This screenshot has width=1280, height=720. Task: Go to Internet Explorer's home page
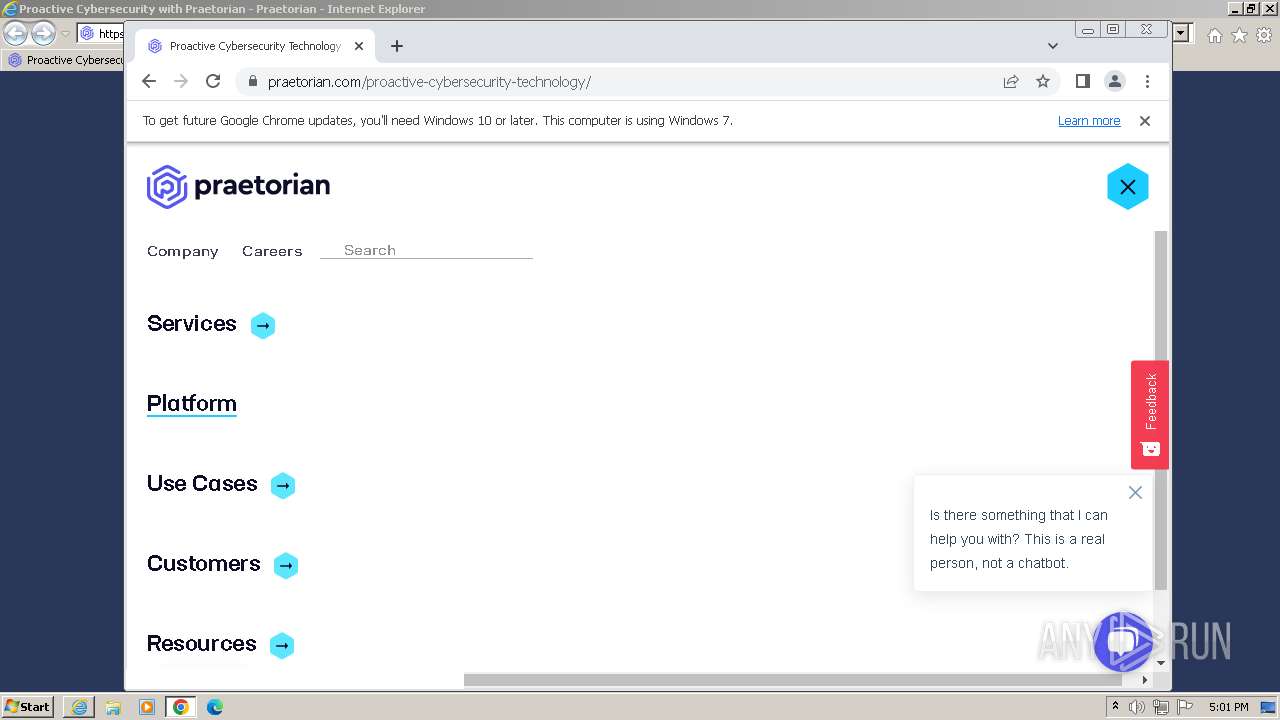[1215, 35]
